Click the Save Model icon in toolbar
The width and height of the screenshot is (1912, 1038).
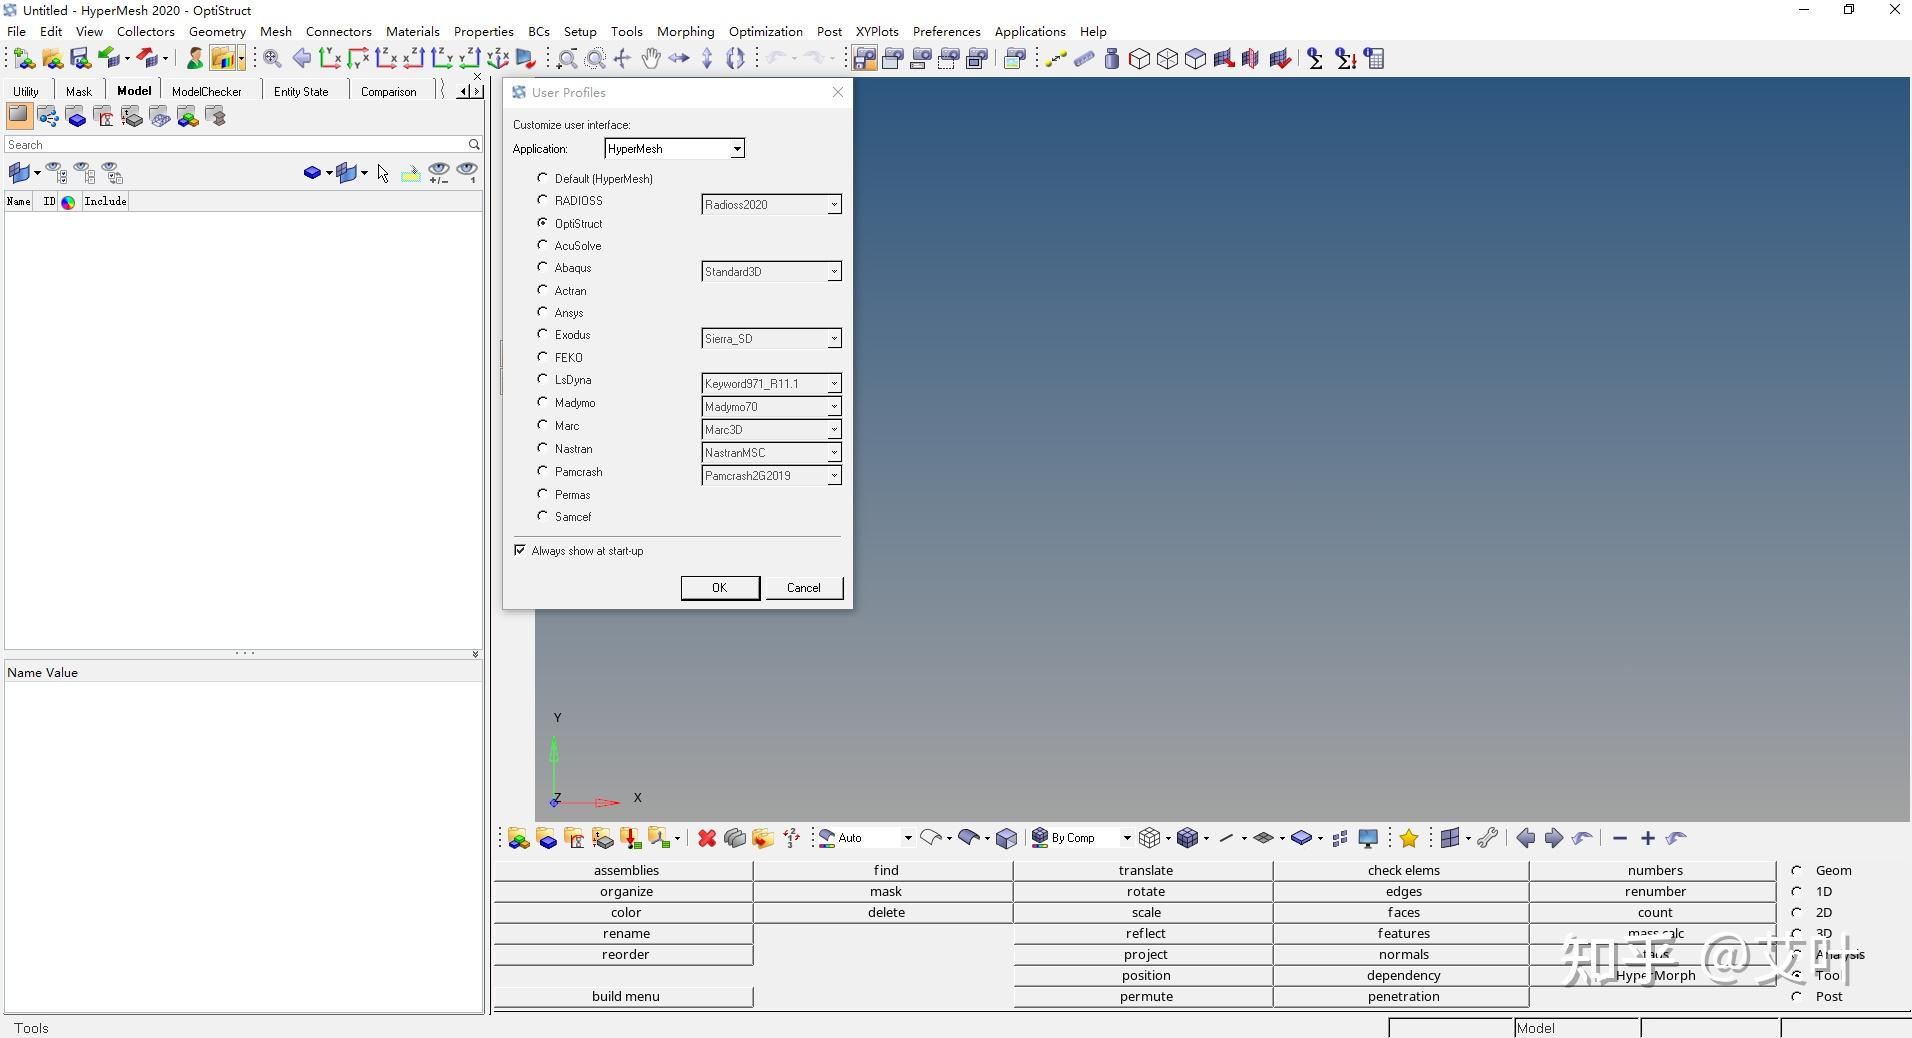pos(80,59)
